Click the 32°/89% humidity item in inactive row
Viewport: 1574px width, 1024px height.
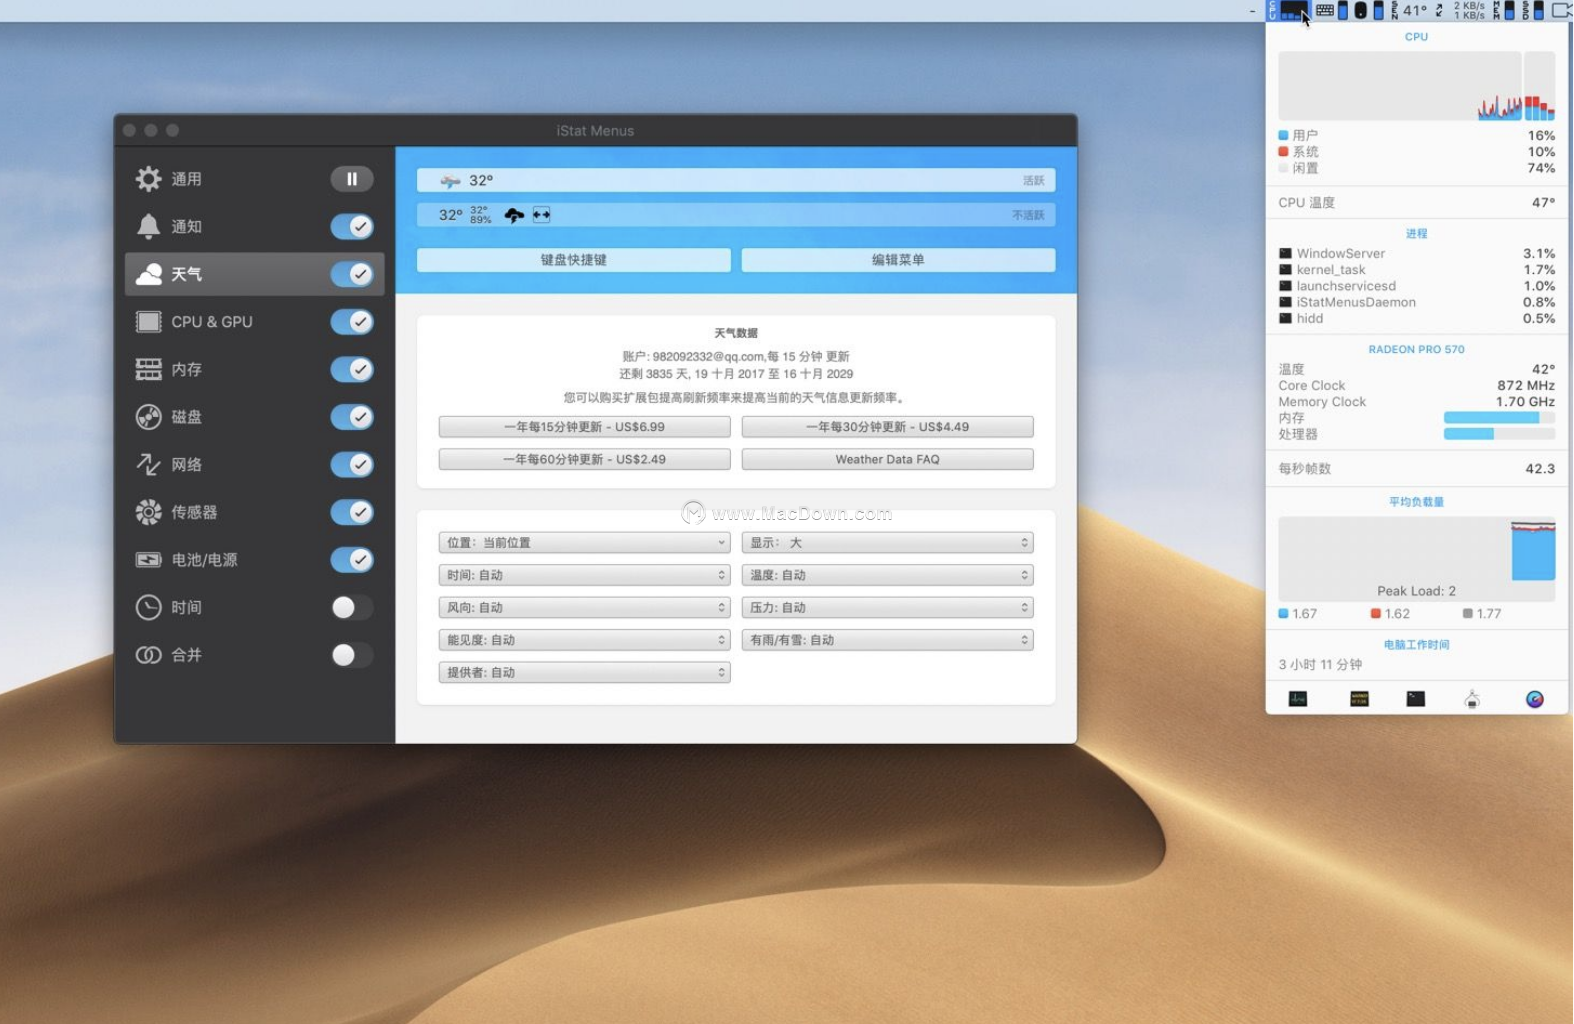coord(480,215)
